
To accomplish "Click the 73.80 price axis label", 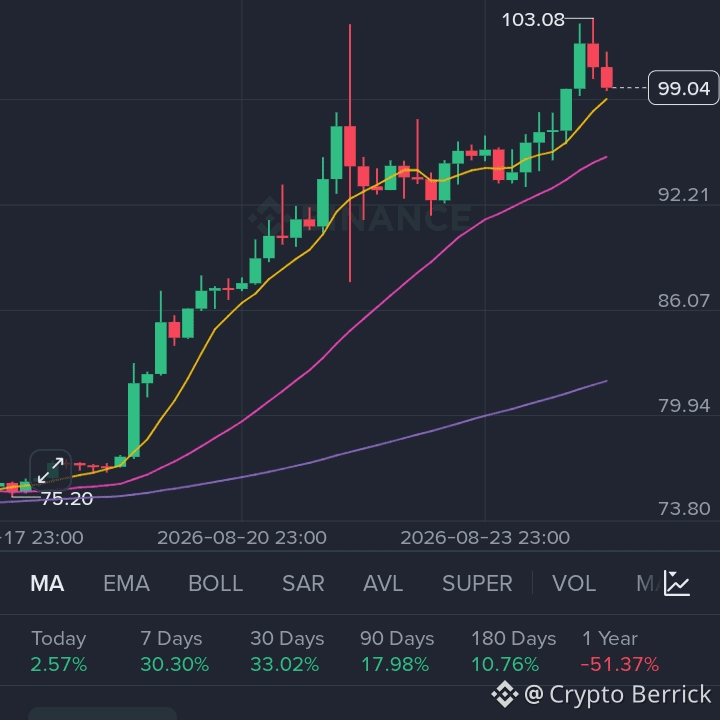I will coord(684,509).
